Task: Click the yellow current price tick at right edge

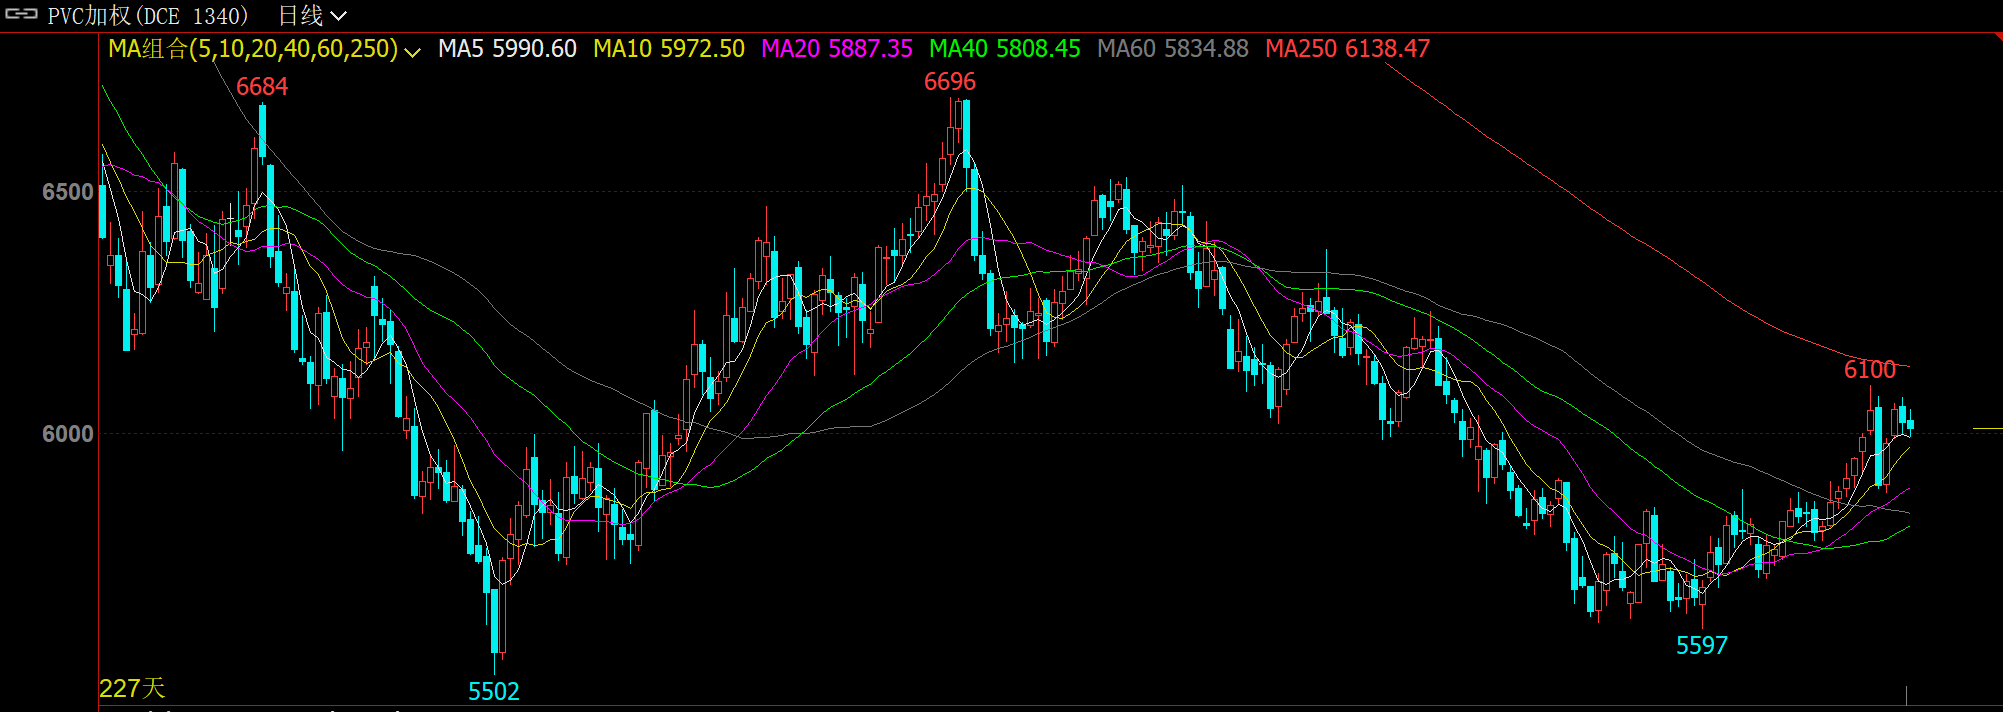Action: [1987, 428]
